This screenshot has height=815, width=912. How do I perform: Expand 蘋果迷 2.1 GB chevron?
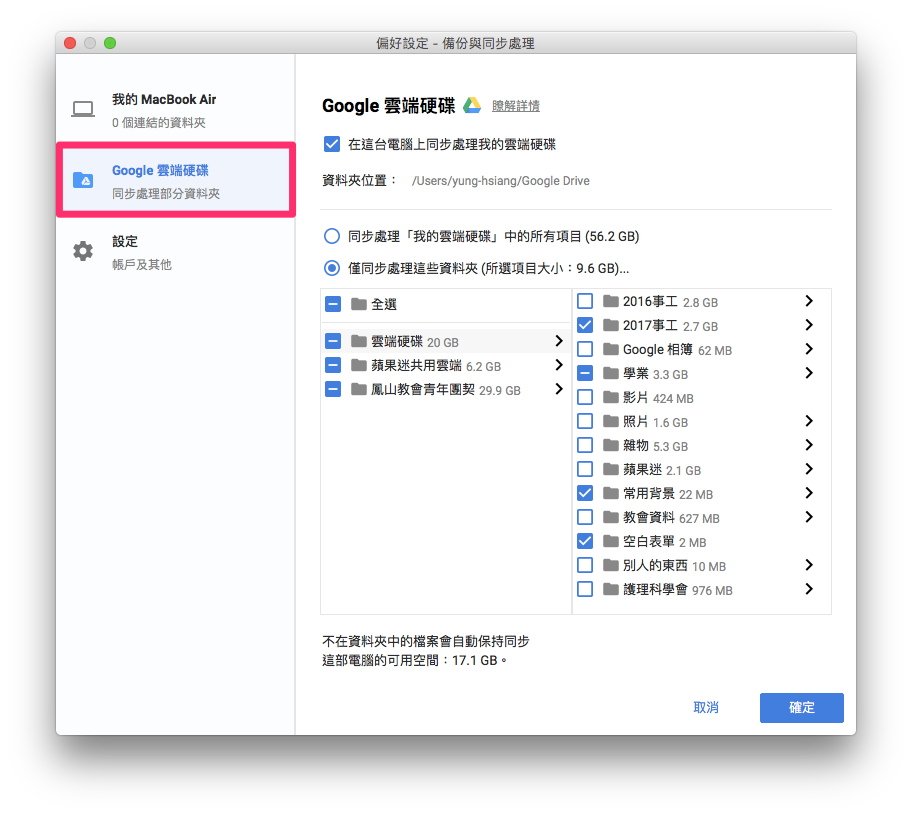(809, 469)
